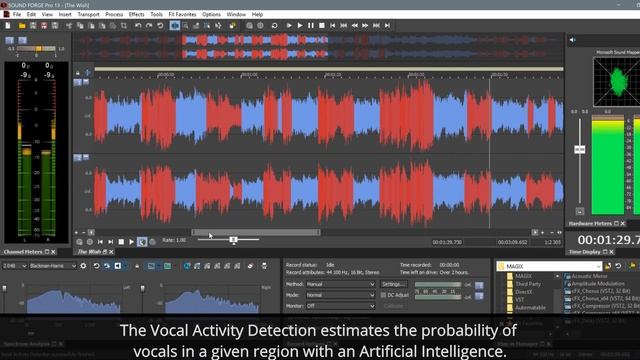Select the Third Party folder in tree

click(527, 284)
